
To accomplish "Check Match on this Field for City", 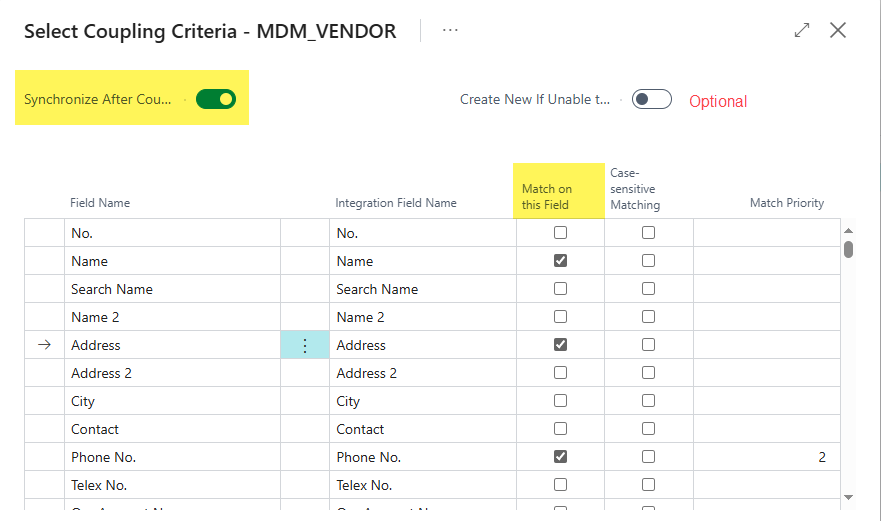I will pyautogui.click(x=560, y=401).
